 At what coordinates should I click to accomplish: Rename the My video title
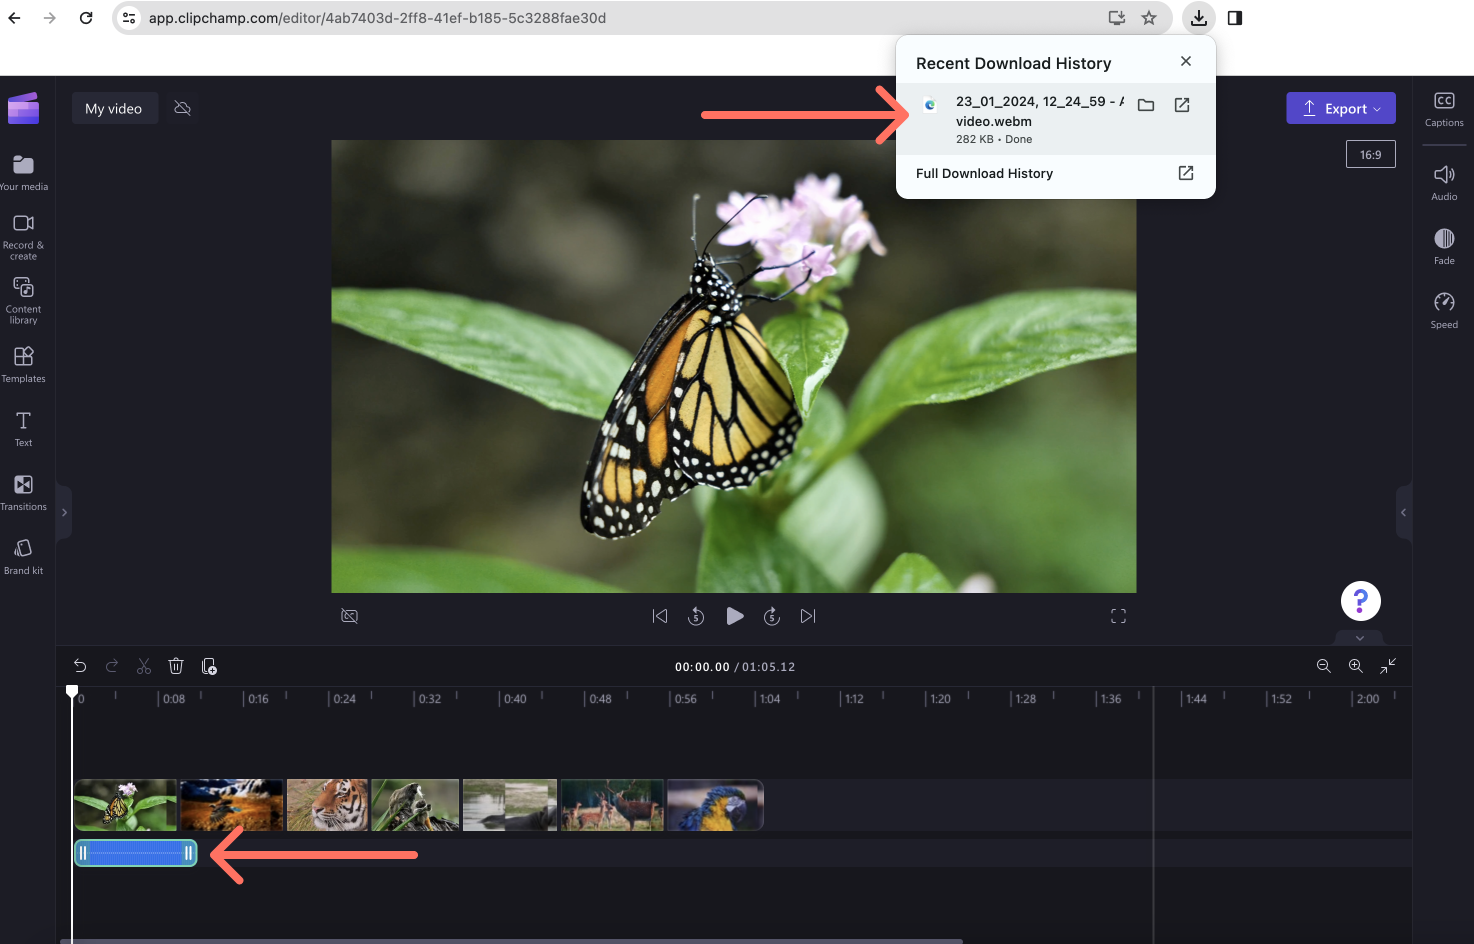coord(114,108)
